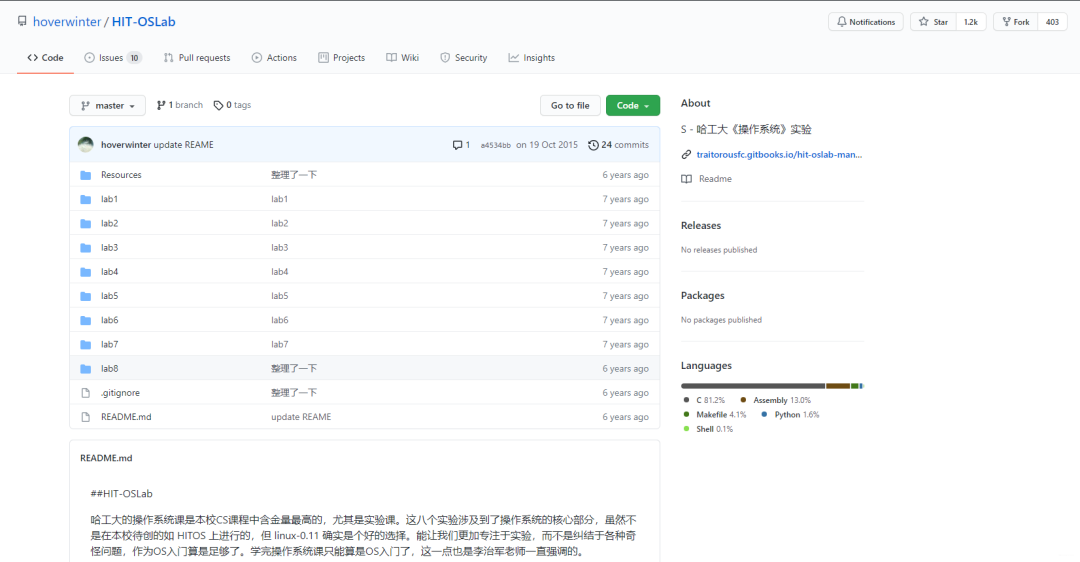Click the Go to file button
The height and width of the screenshot is (562, 1080).
(570, 105)
